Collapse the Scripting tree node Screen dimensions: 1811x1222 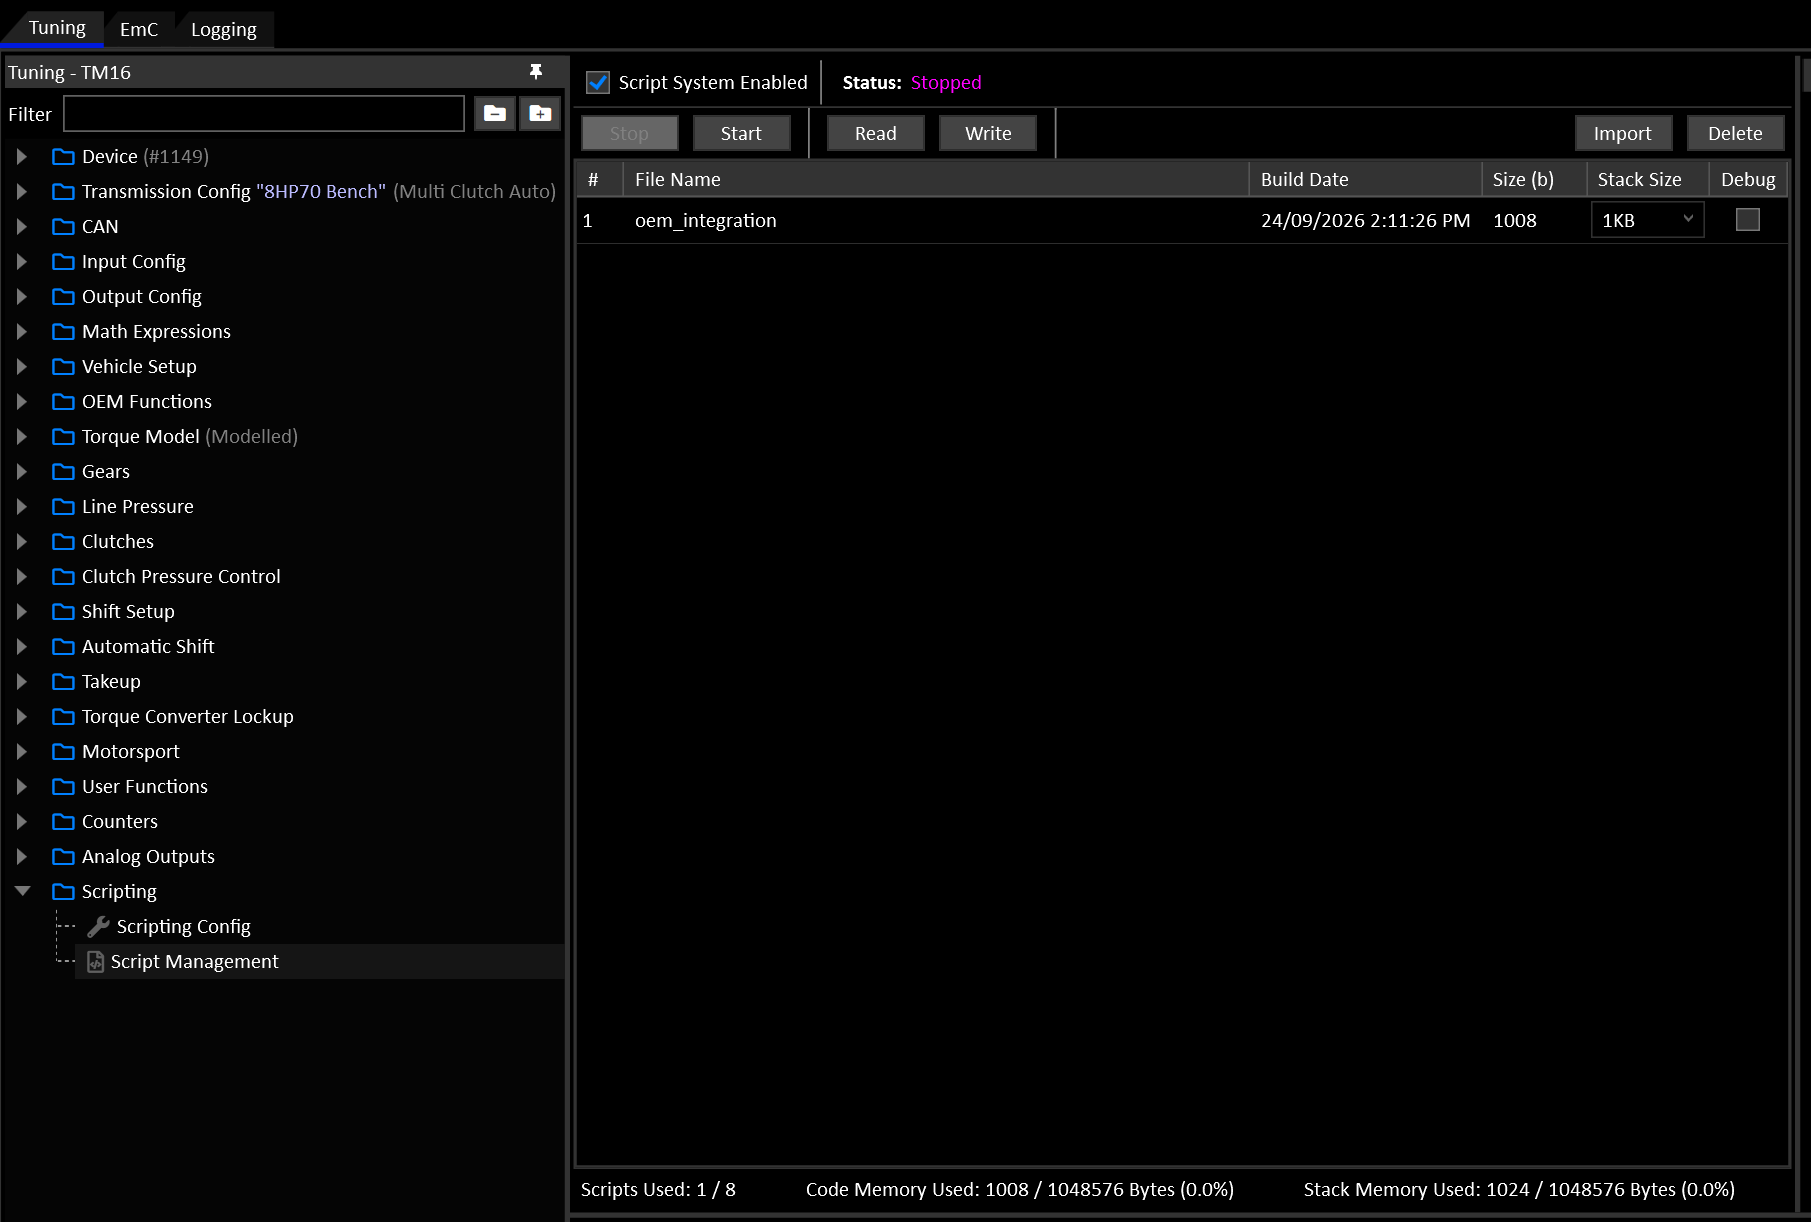[x=22, y=891]
